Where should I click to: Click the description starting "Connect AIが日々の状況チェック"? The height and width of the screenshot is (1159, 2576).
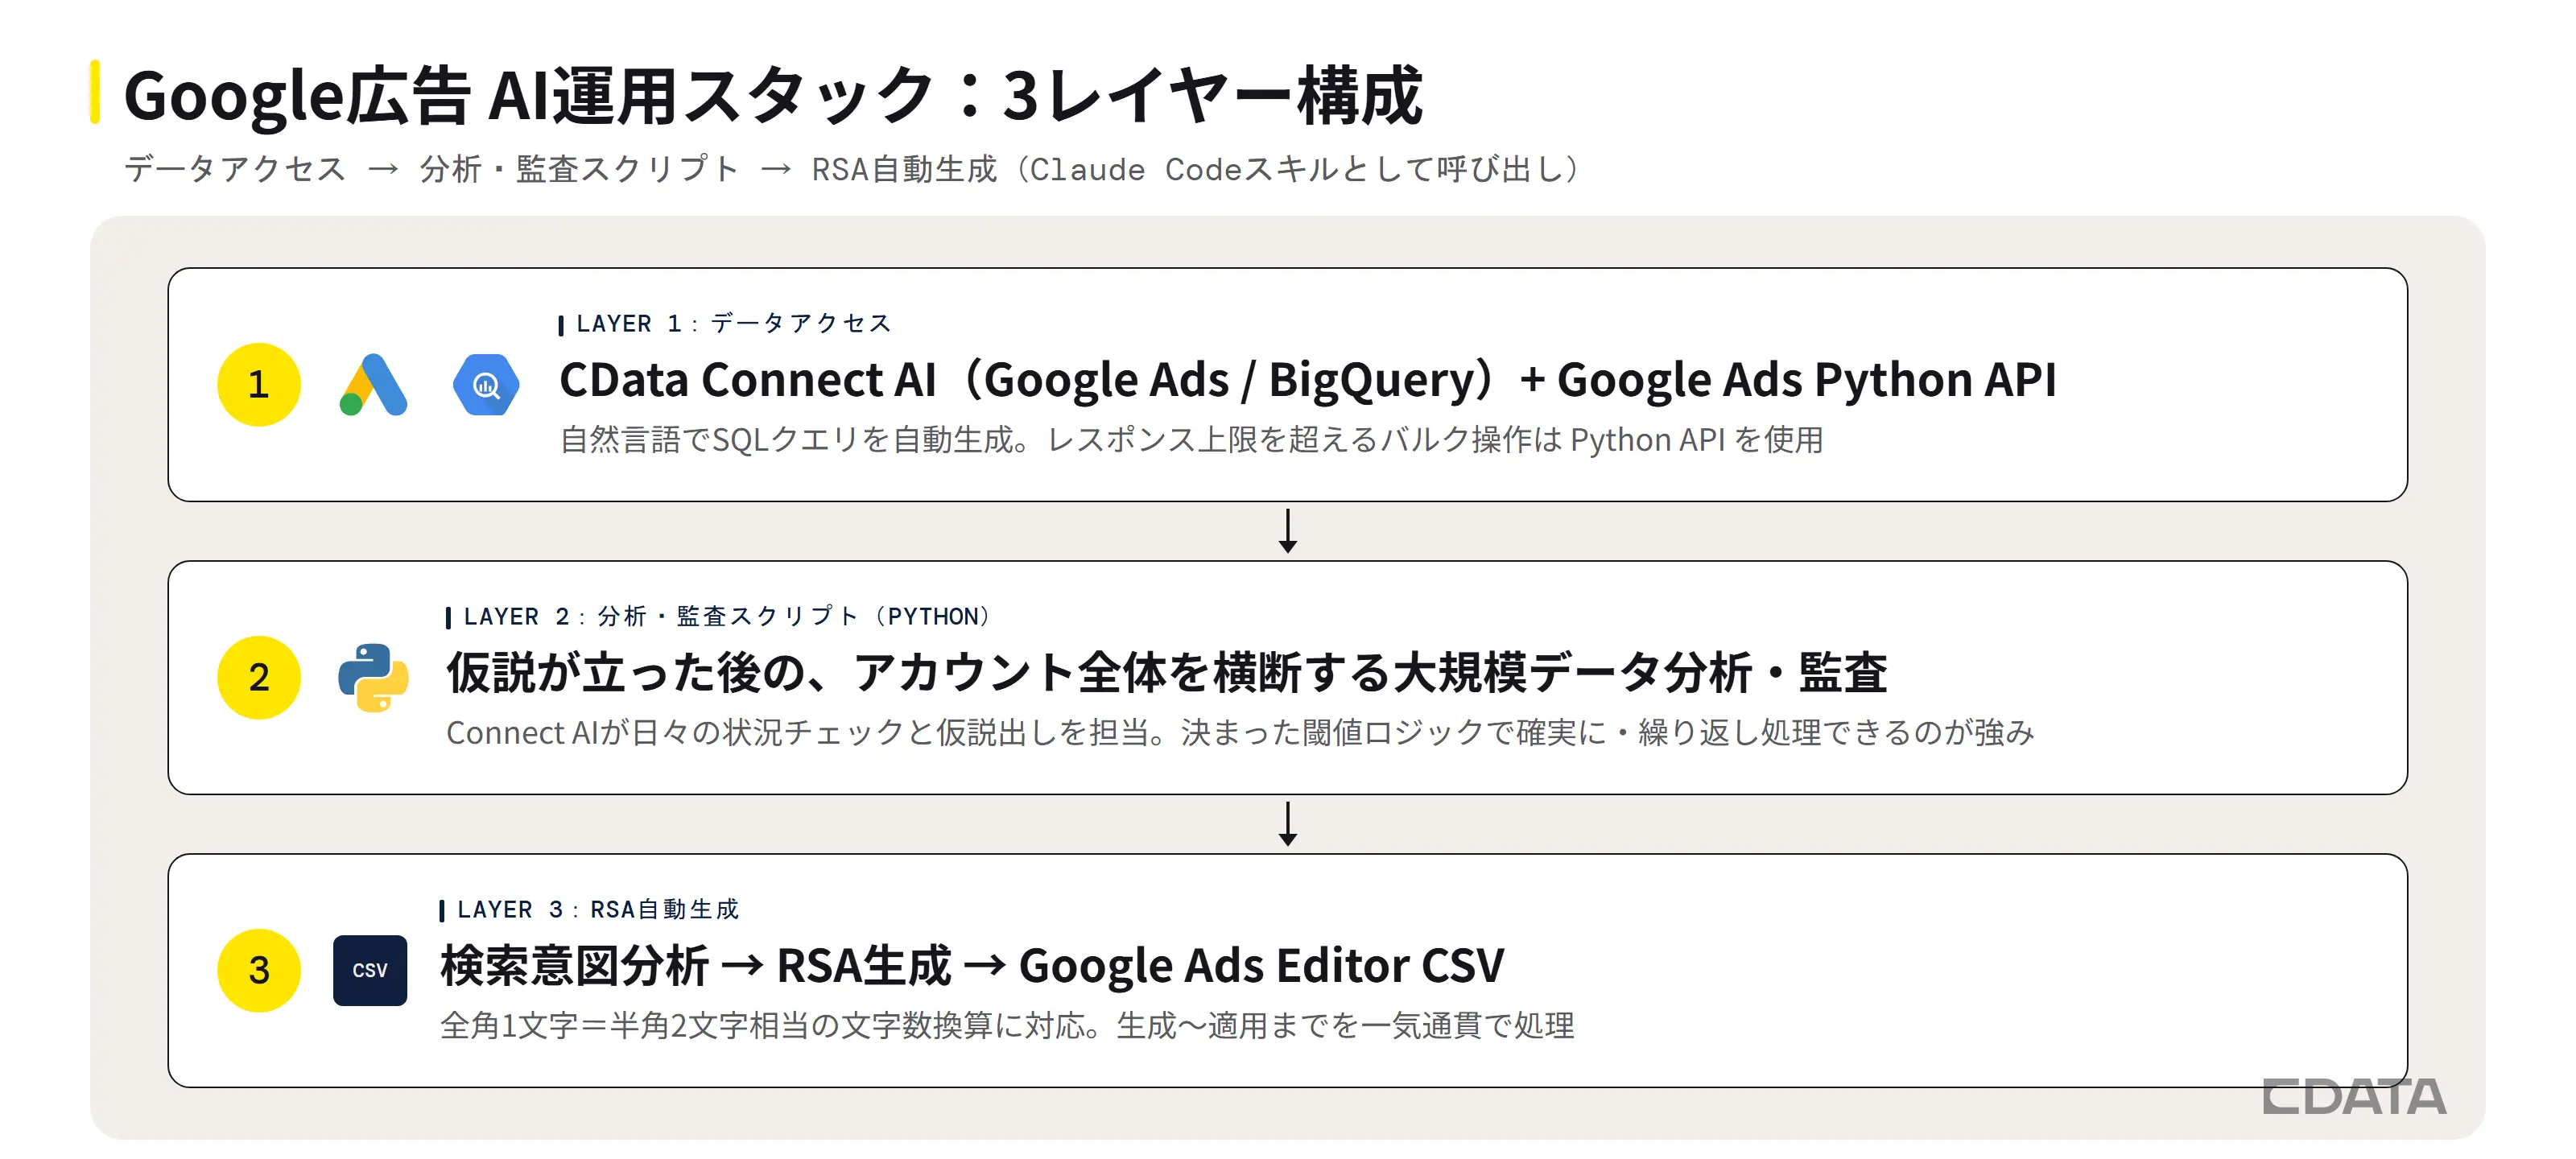point(1240,733)
